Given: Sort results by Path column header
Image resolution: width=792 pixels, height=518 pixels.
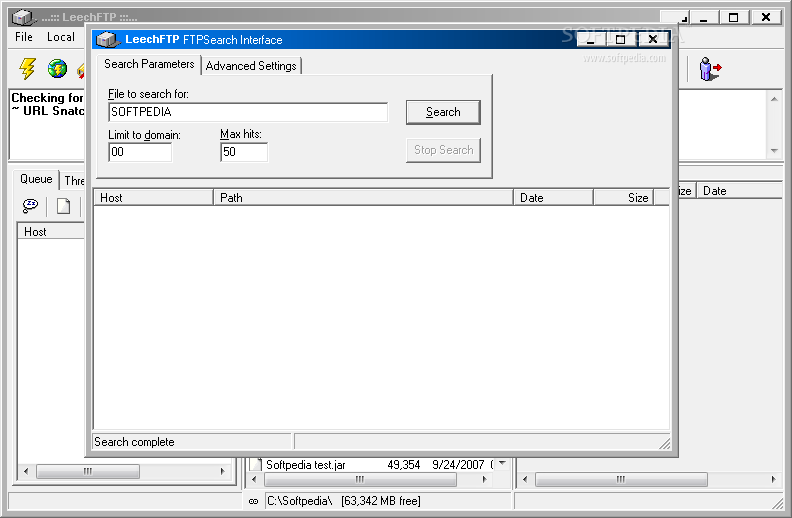Looking at the screenshot, I should [x=363, y=198].
